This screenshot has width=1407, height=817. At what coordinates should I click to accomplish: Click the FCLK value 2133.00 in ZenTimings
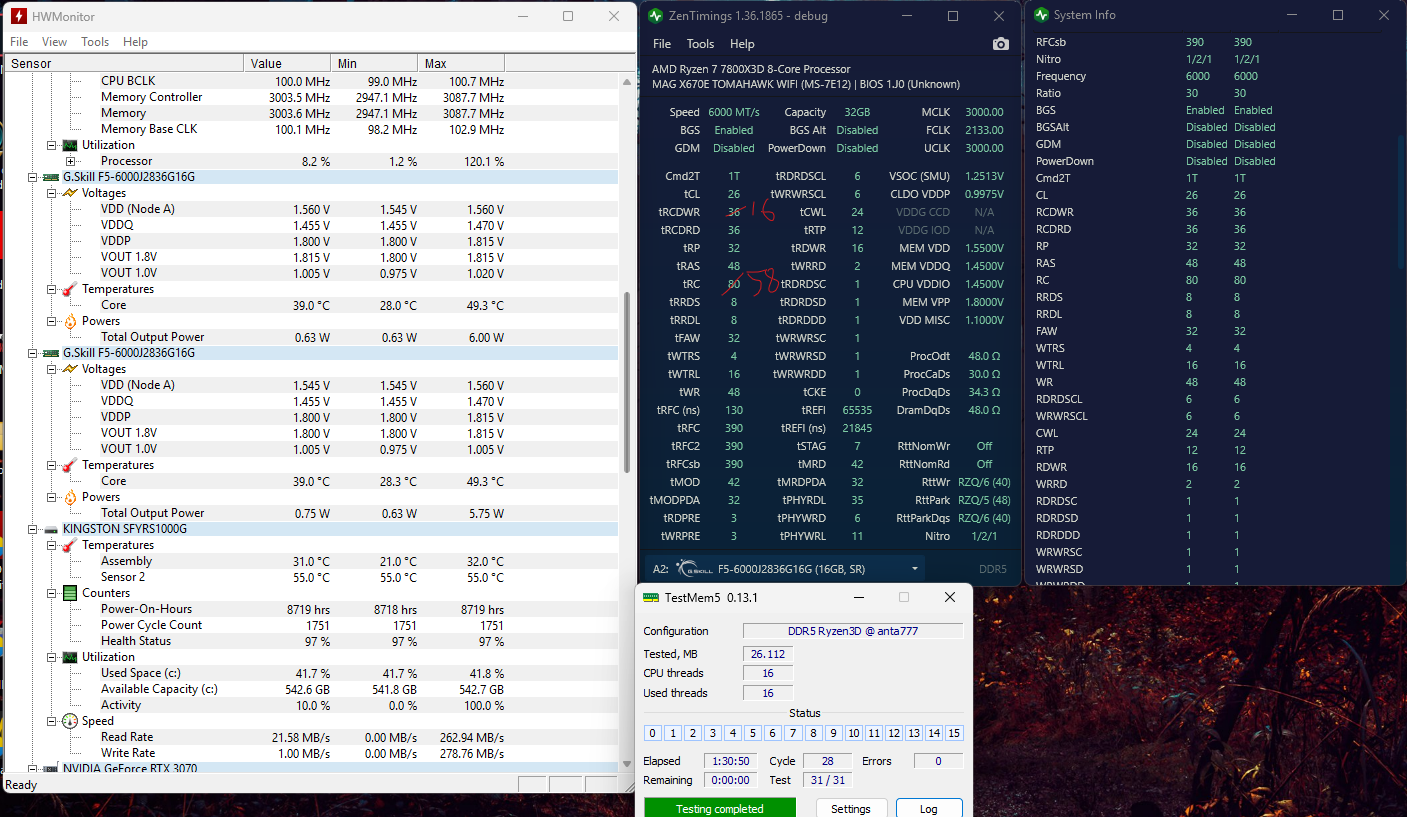(984, 130)
